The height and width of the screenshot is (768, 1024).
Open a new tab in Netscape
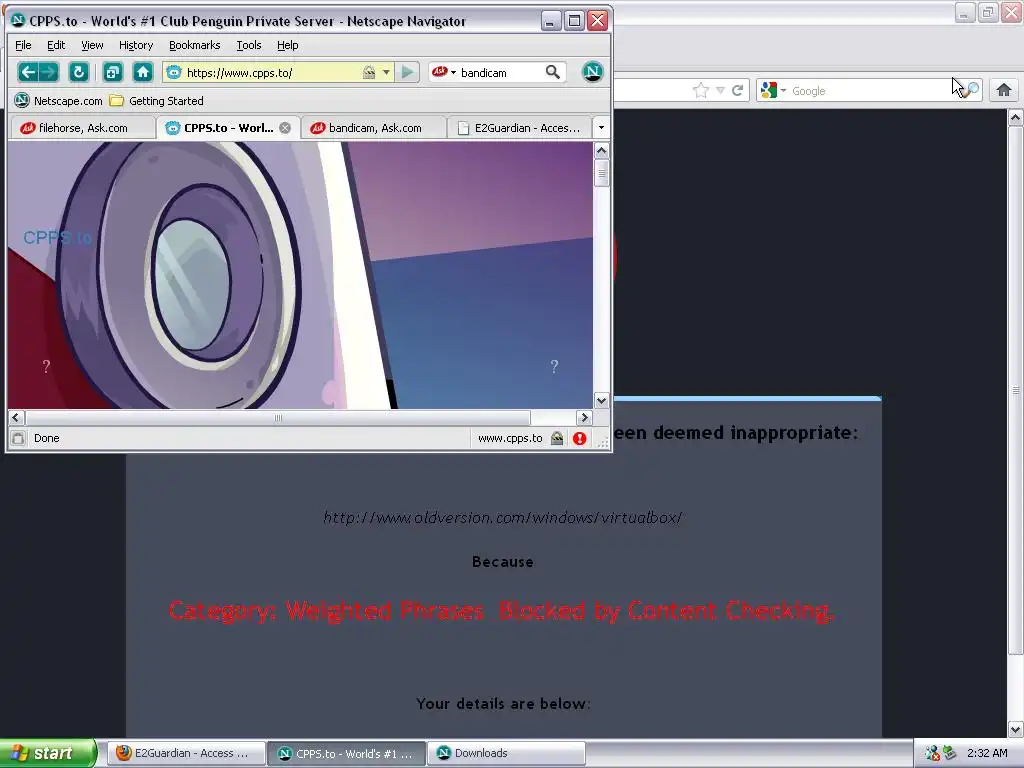pyautogui.click(x=113, y=72)
